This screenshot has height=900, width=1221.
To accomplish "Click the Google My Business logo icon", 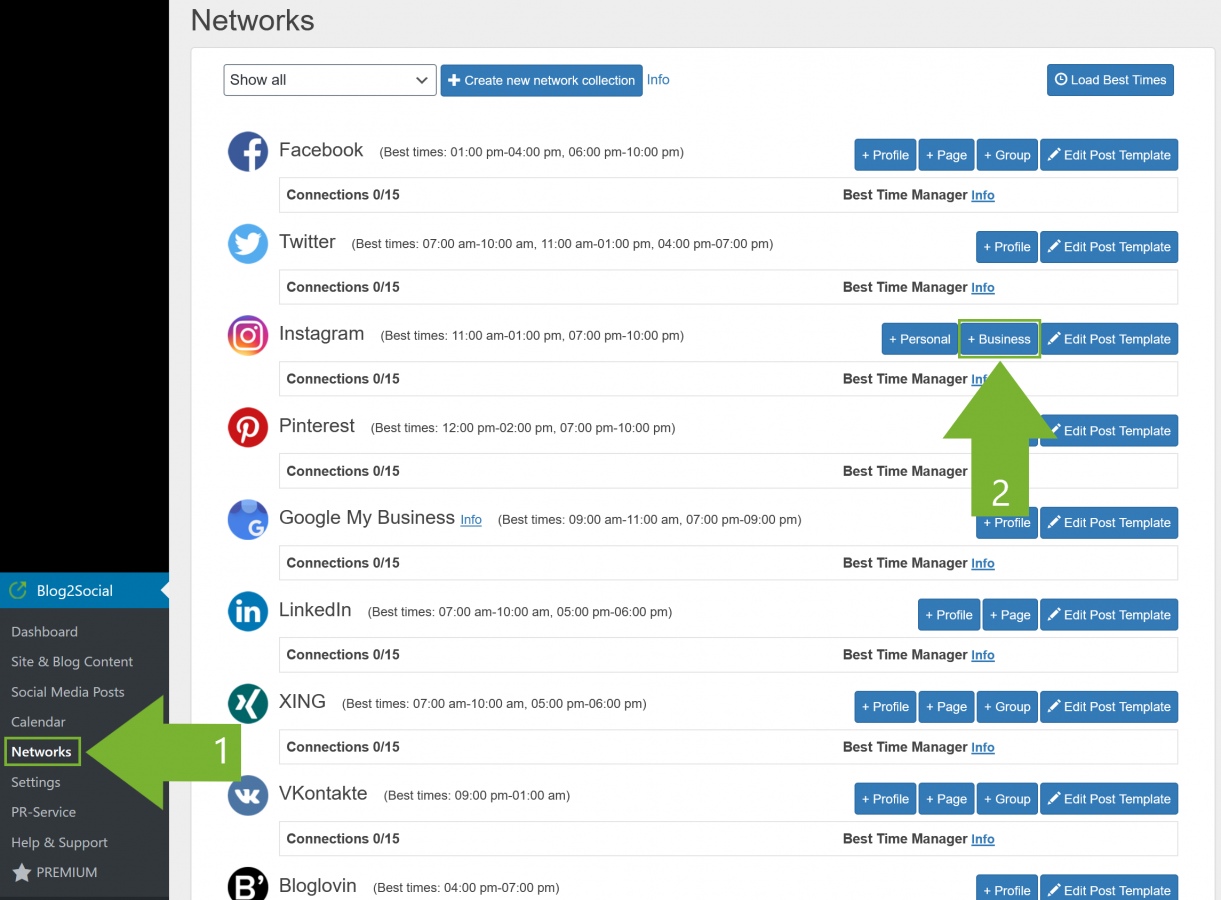I will click(x=248, y=520).
